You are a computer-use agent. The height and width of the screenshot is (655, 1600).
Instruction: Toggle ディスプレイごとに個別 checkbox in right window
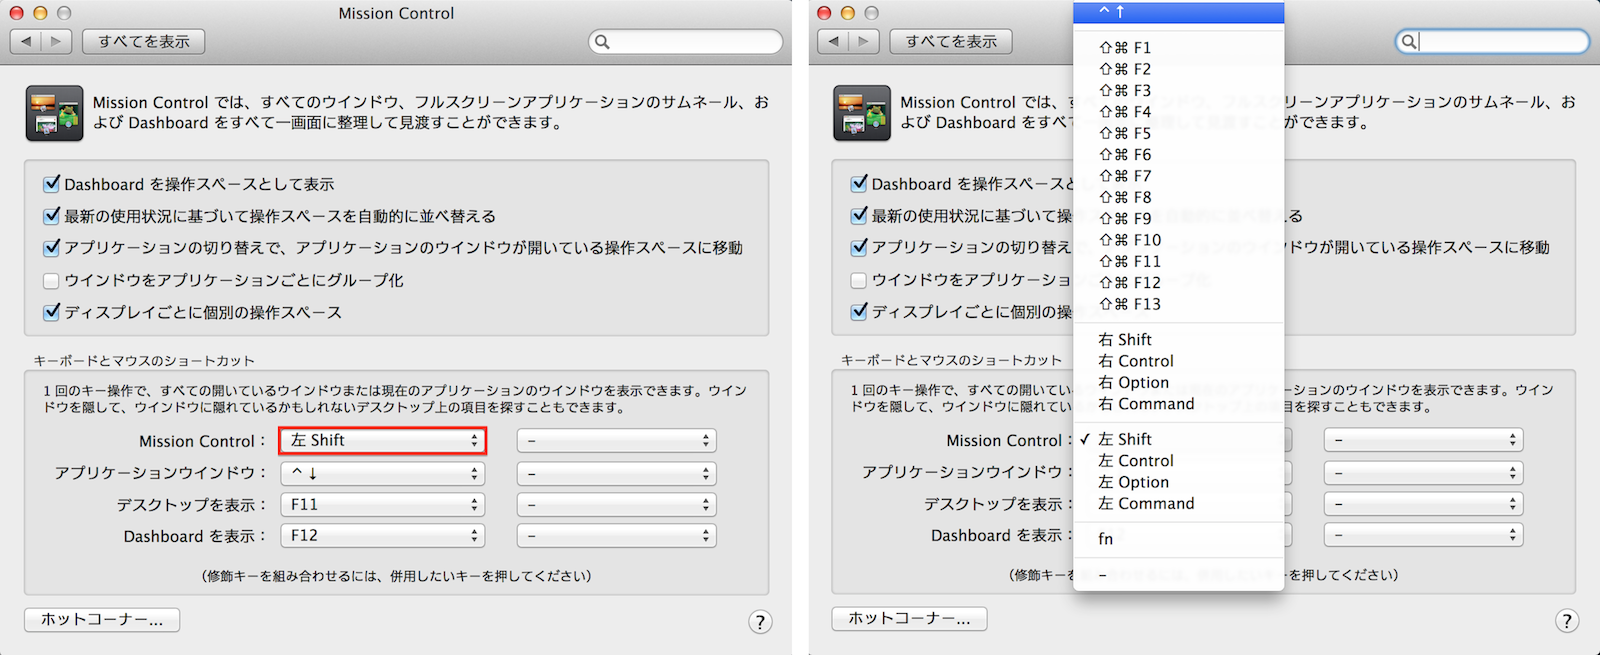[x=859, y=312]
